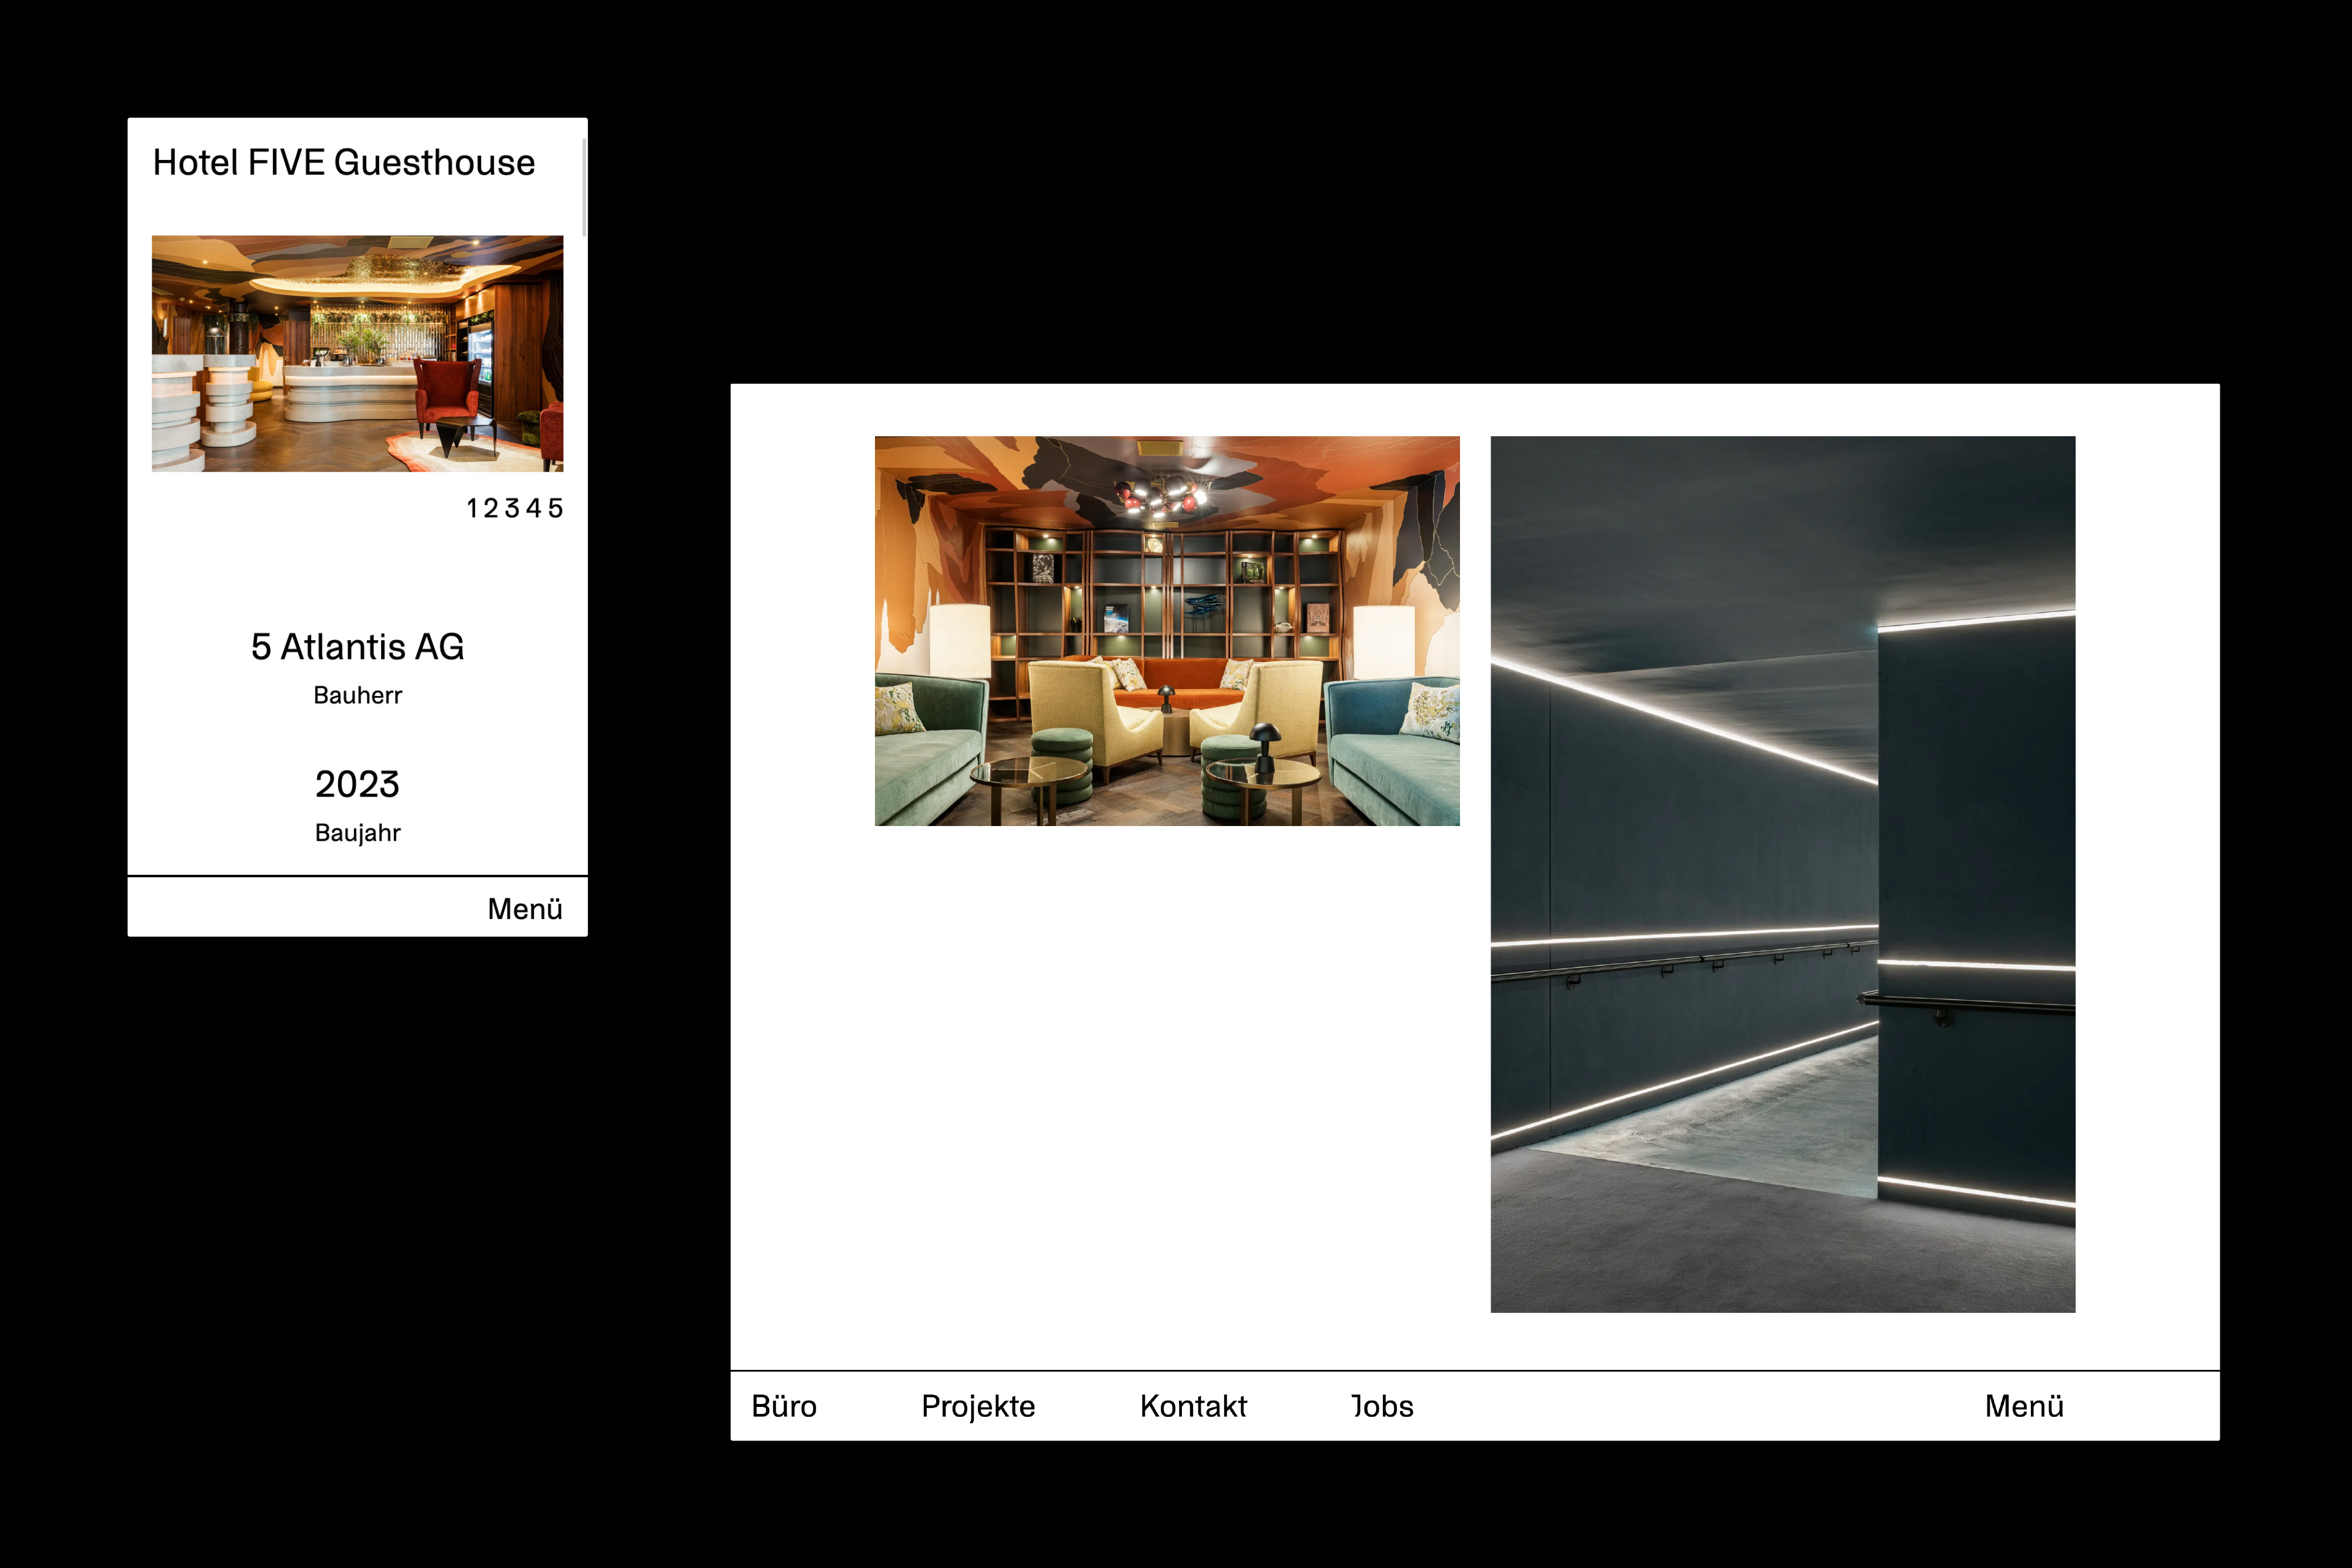The height and width of the screenshot is (1568, 2352).
Task: Click the Hotel FIVE Guesthouse title
Action: [x=344, y=163]
